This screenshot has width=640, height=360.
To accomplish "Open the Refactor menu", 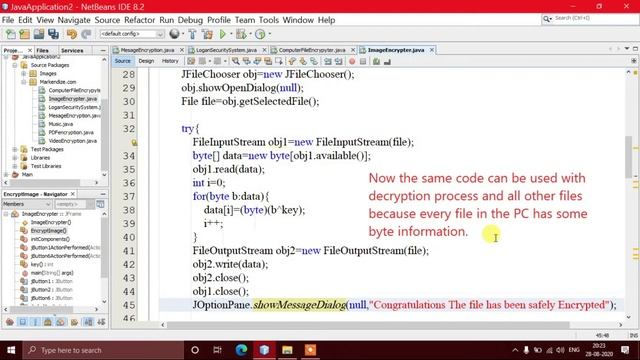I will click(140, 20).
